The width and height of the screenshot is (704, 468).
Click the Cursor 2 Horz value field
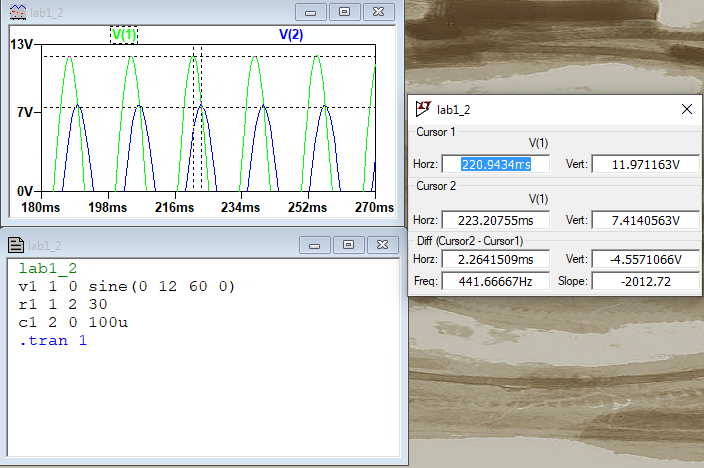click(x=495, y=220)
